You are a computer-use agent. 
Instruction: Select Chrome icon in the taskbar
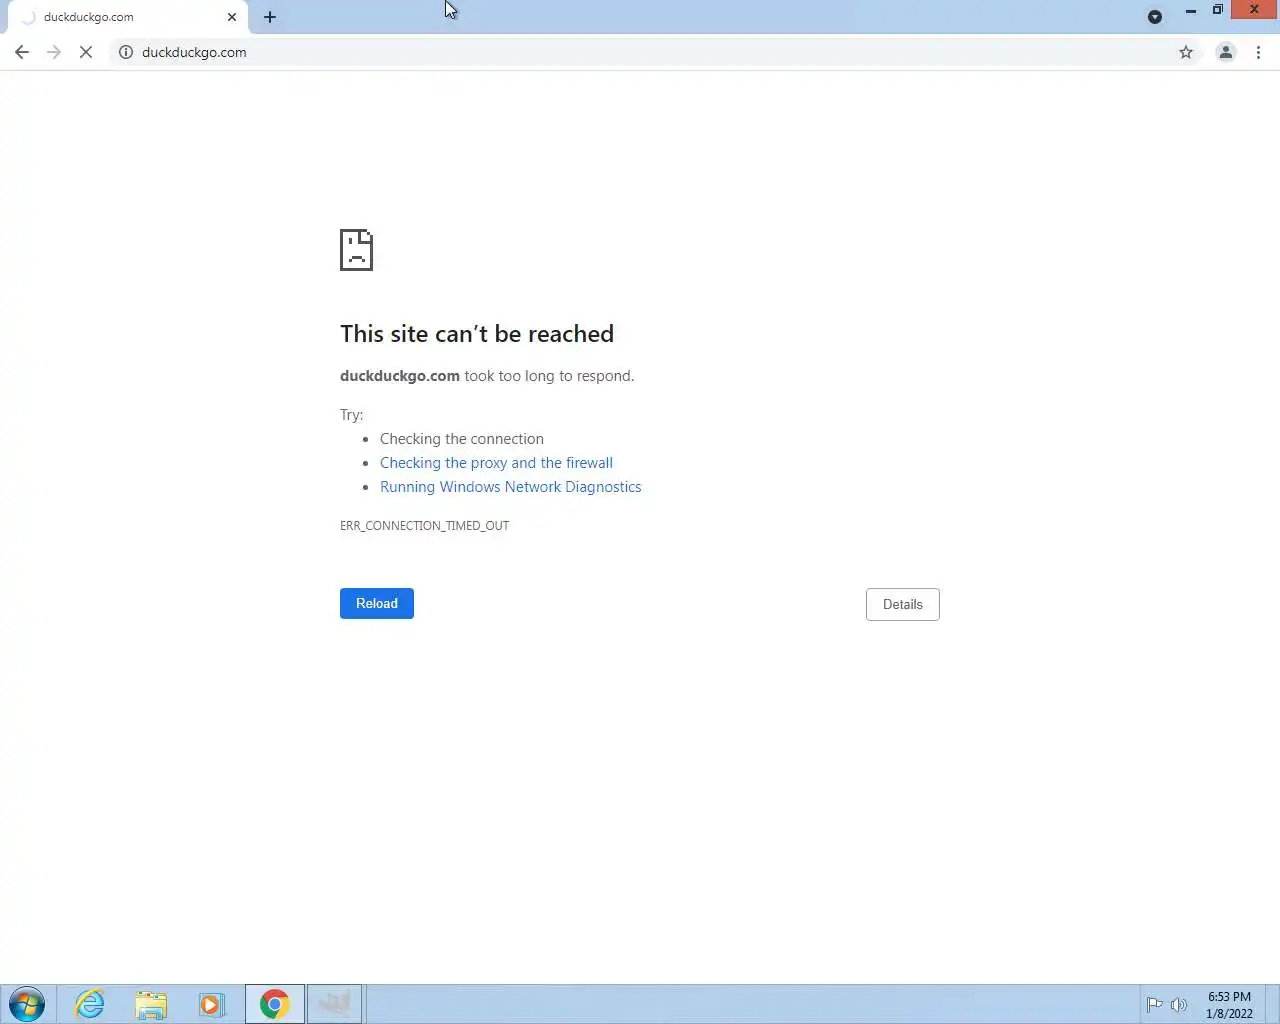[x=275, y=1004]
